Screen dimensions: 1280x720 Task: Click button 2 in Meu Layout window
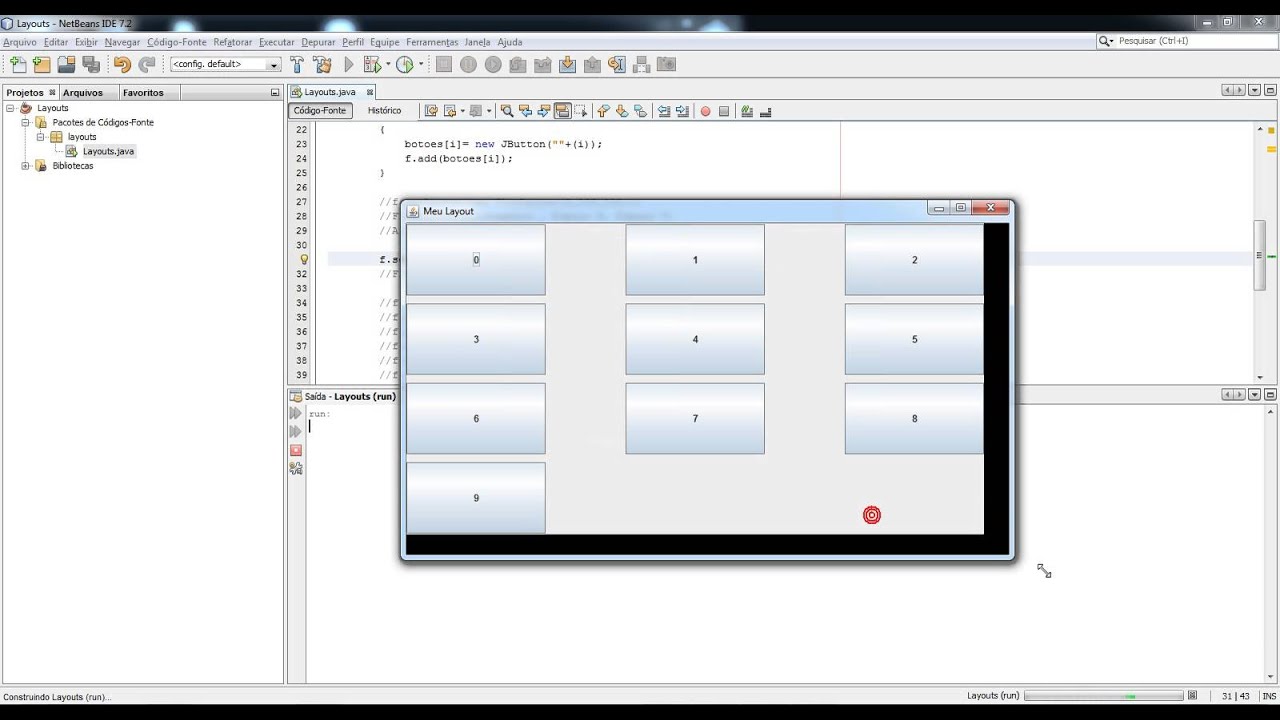(x=914, y=260)
